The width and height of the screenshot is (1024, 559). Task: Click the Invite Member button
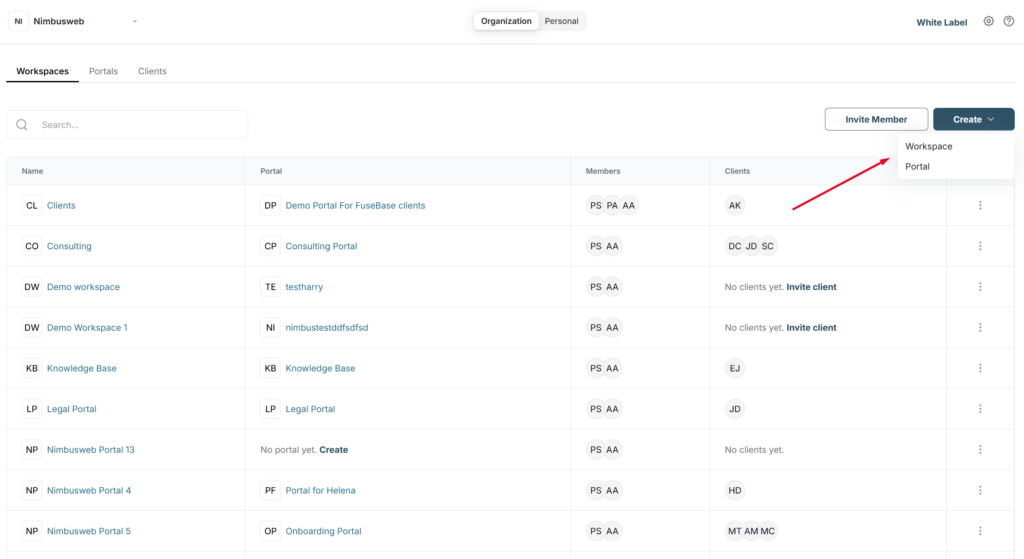coord(876,120)
